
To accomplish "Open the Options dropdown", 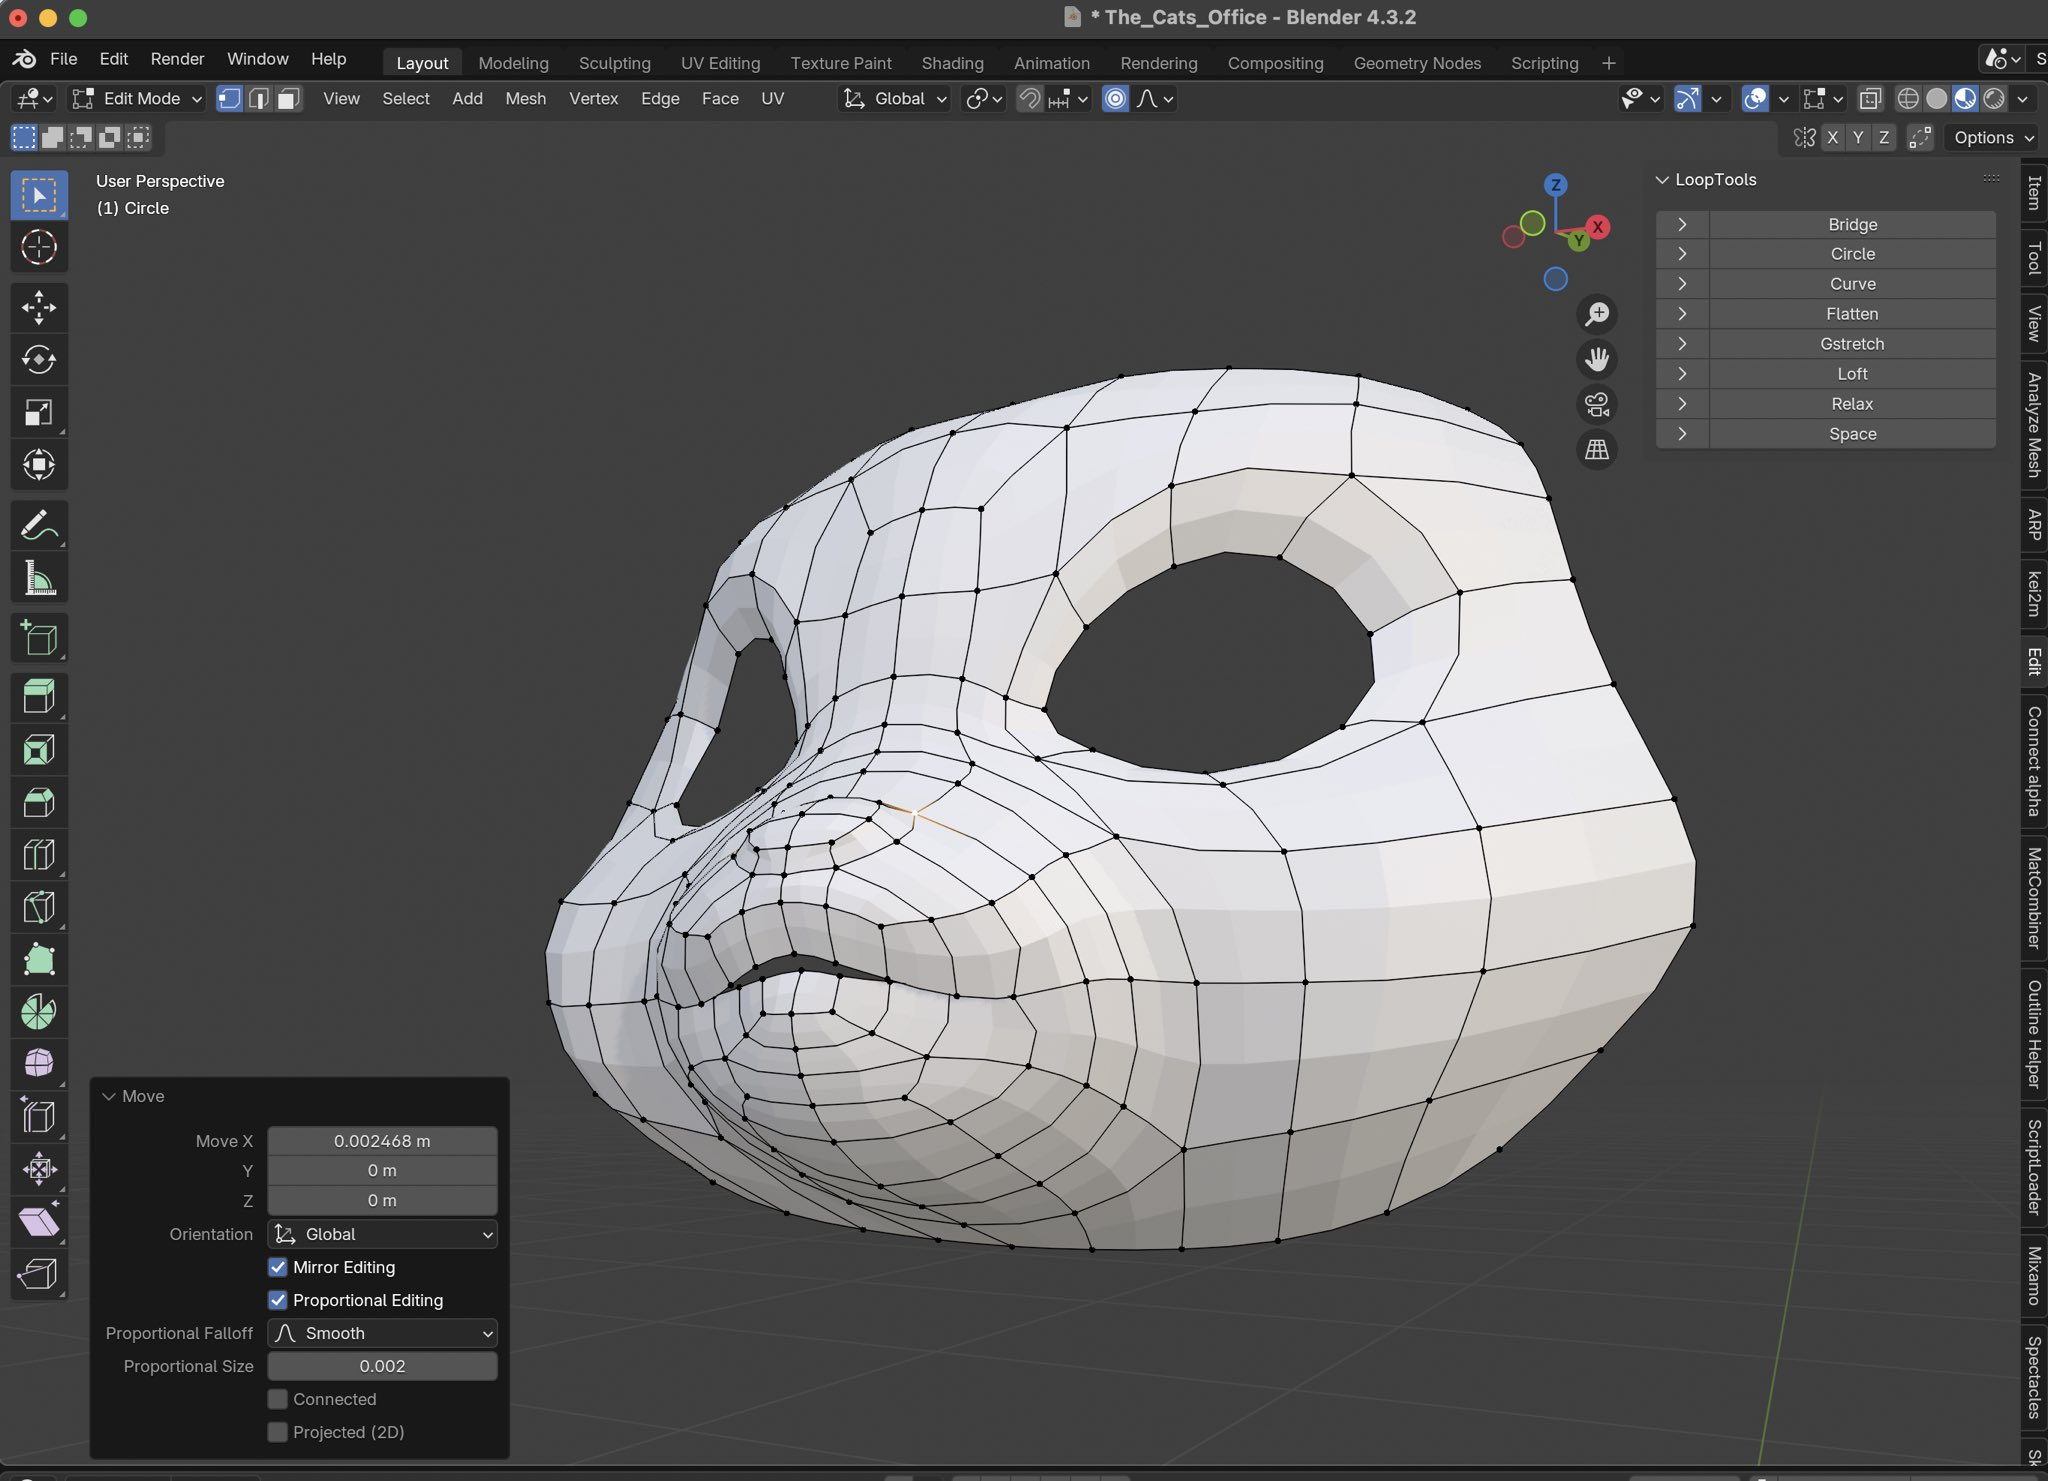I will 1994,137.
